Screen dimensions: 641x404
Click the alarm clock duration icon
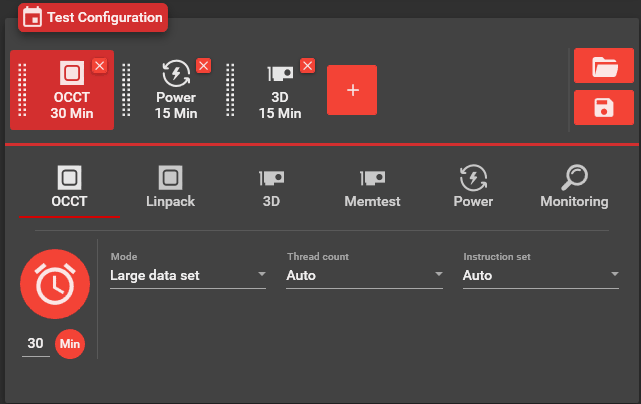click(55, 284)
